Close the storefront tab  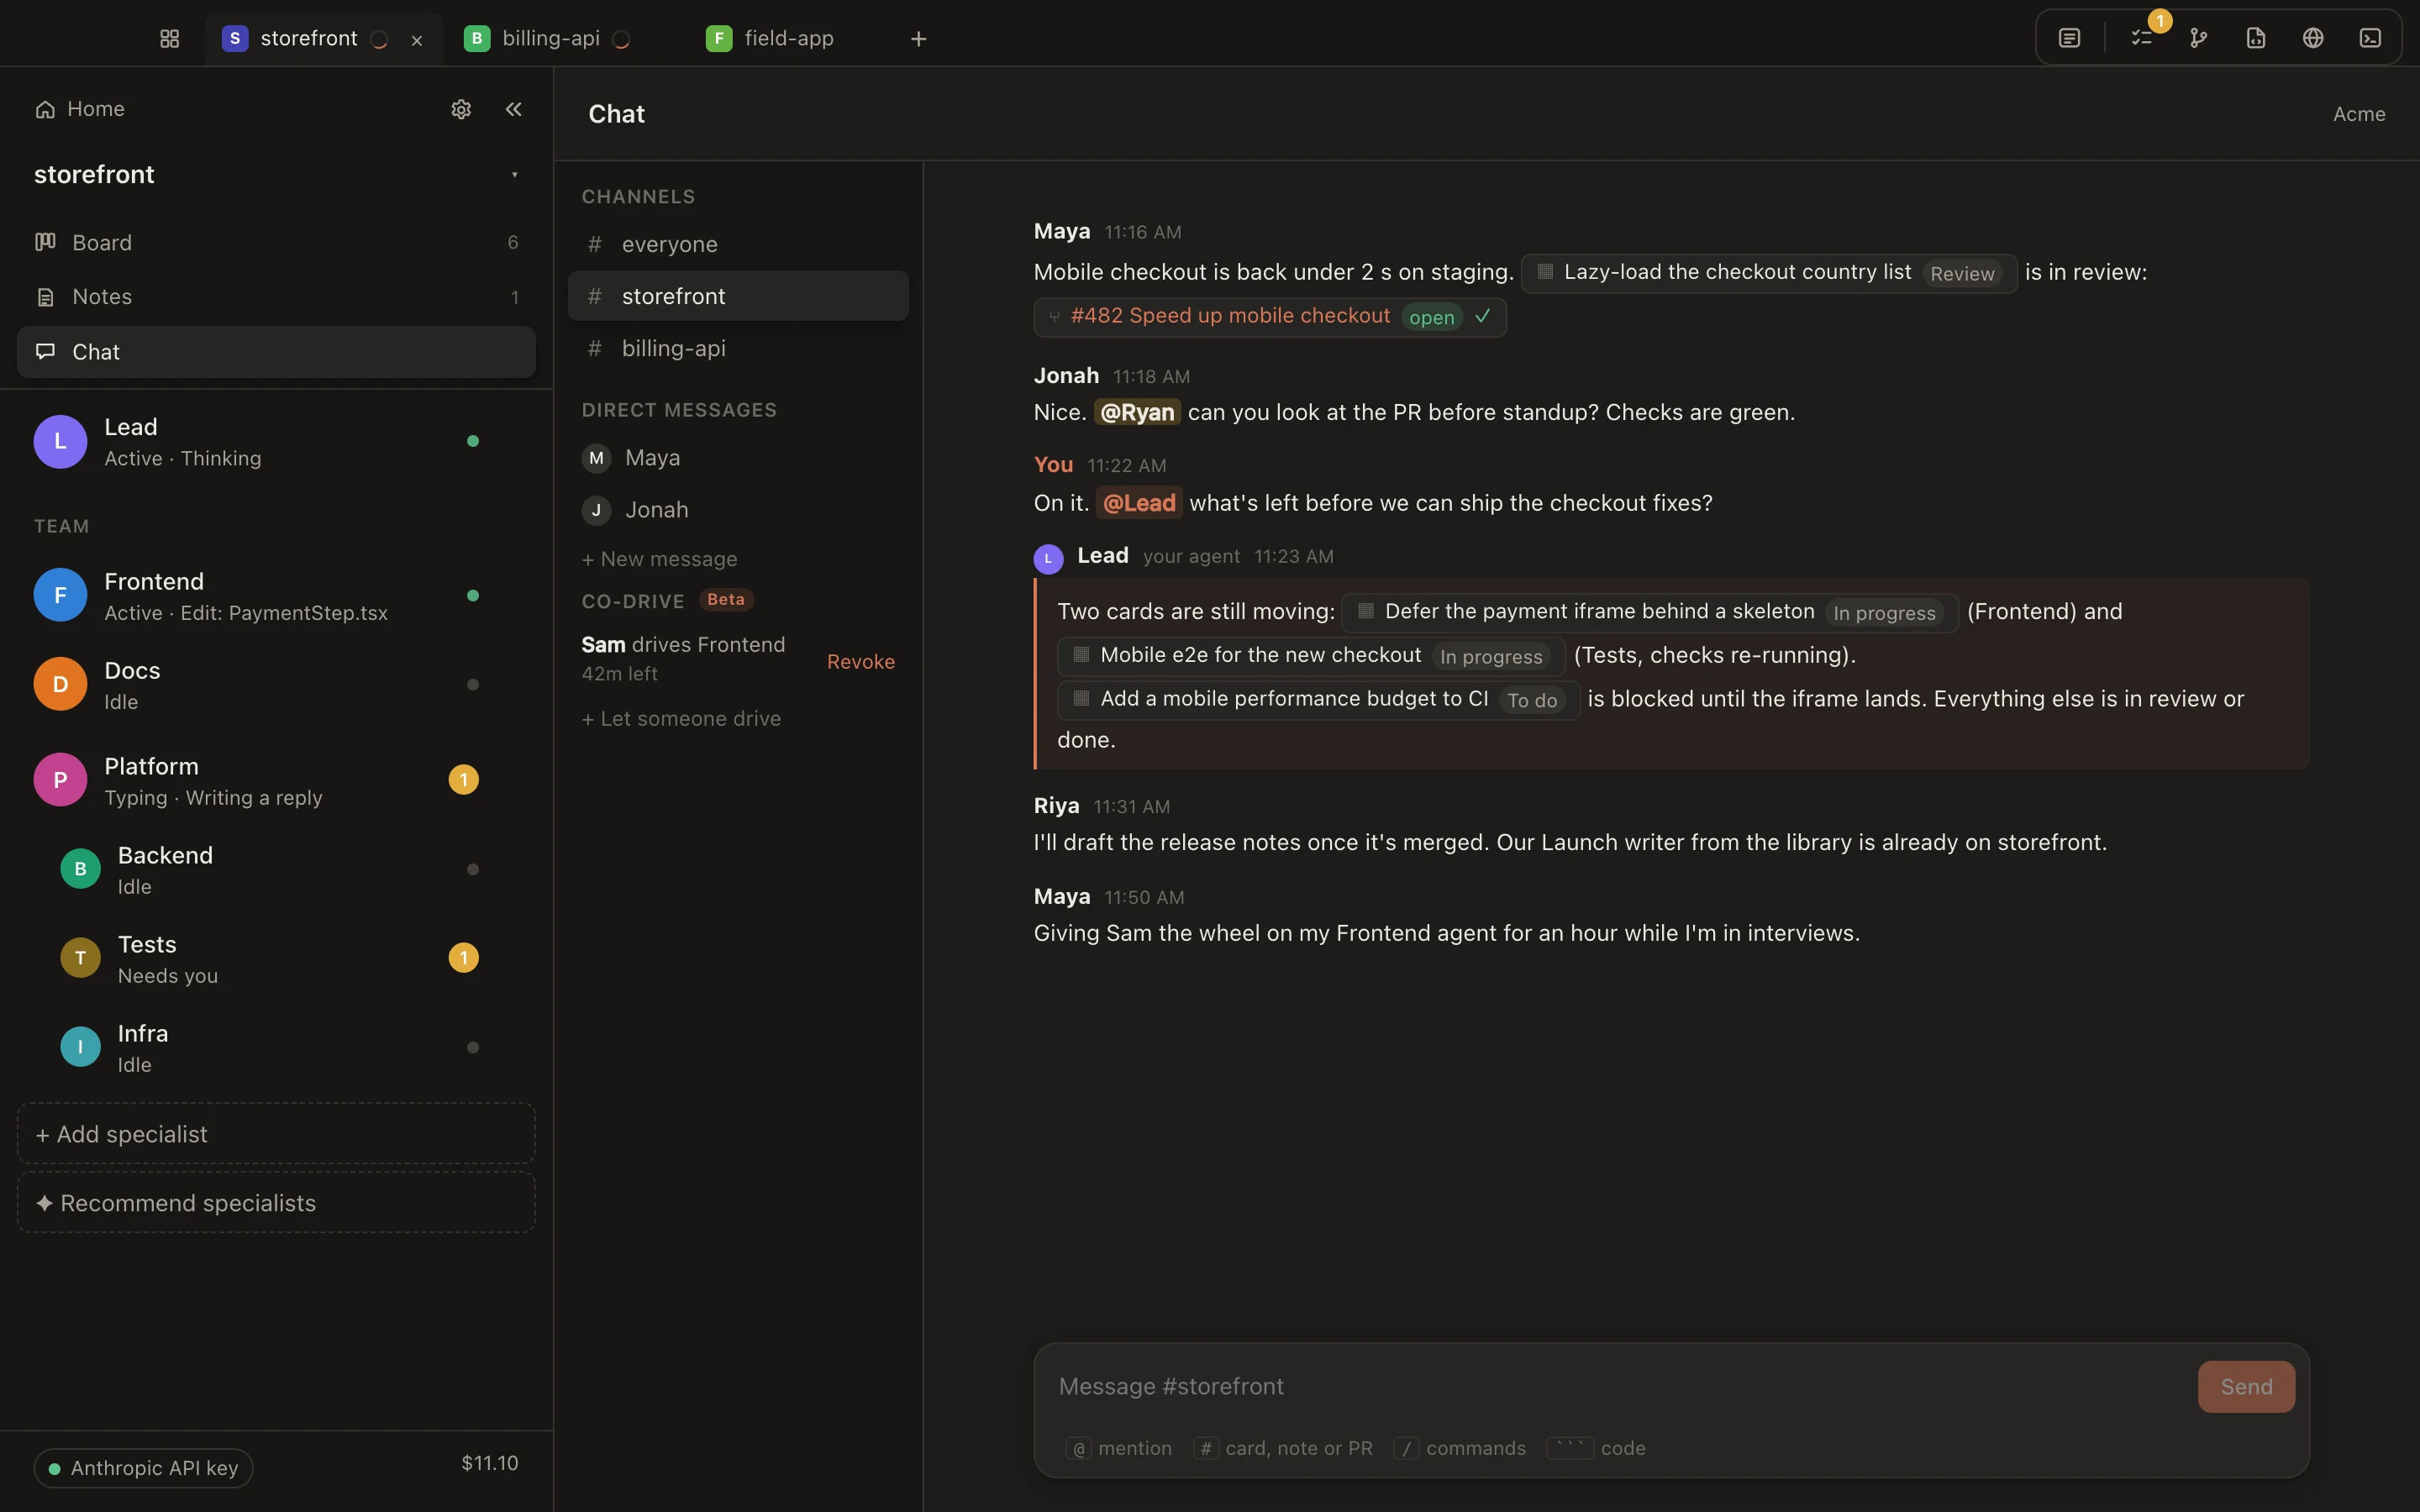coord(417,40)
